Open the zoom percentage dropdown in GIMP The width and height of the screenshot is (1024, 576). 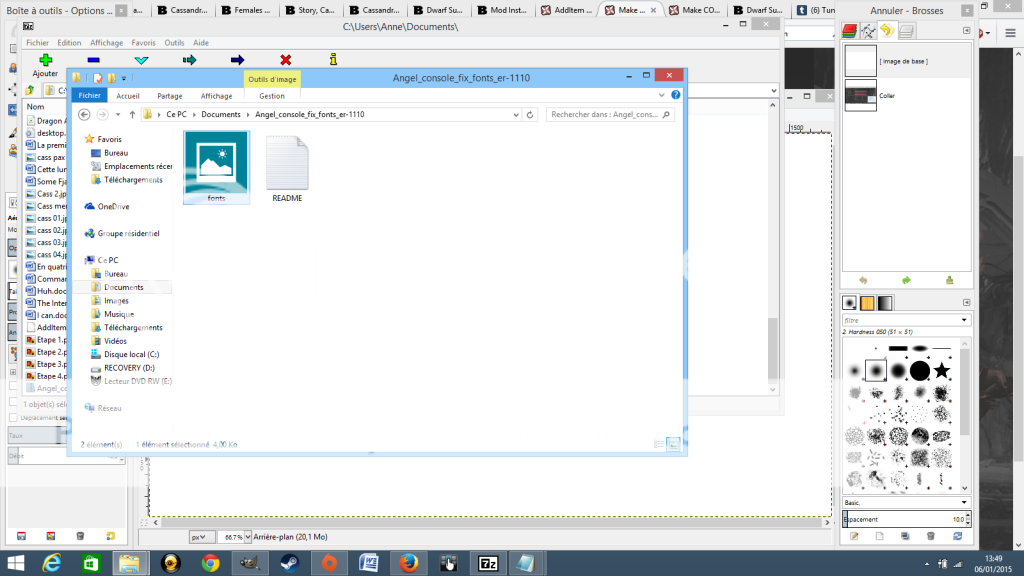[x=233, y=537]
